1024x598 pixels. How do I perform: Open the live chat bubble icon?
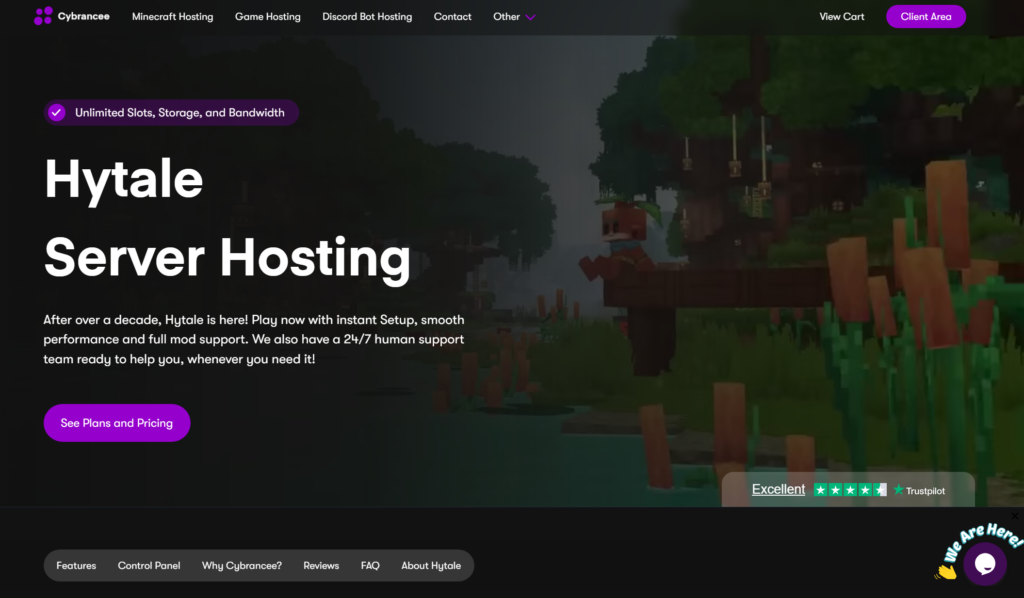pos(986,563)
